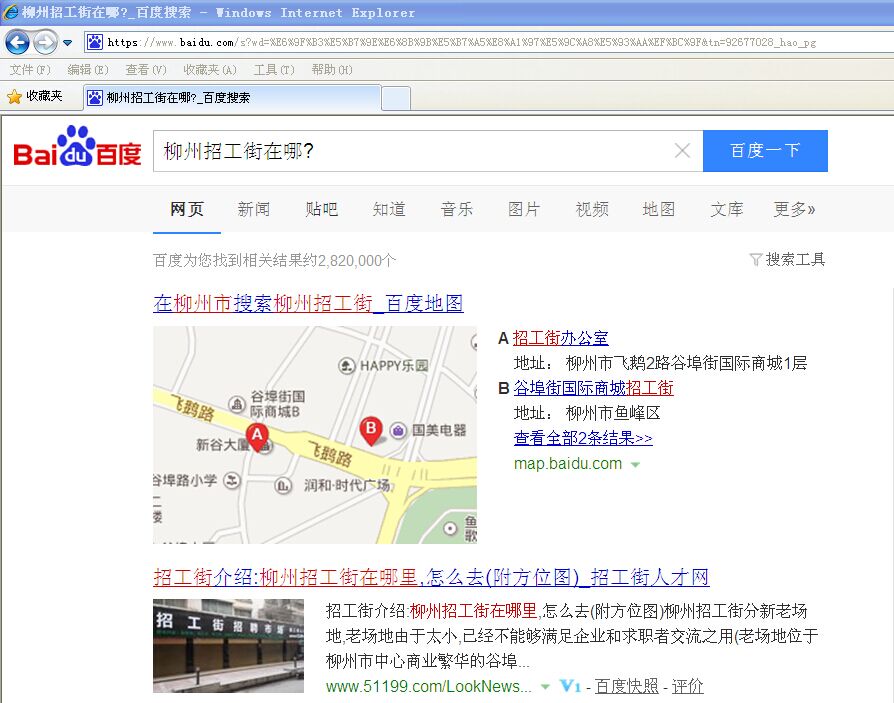
Task: Click the 收藏夹 favorites star button
Action: point(35,96)
